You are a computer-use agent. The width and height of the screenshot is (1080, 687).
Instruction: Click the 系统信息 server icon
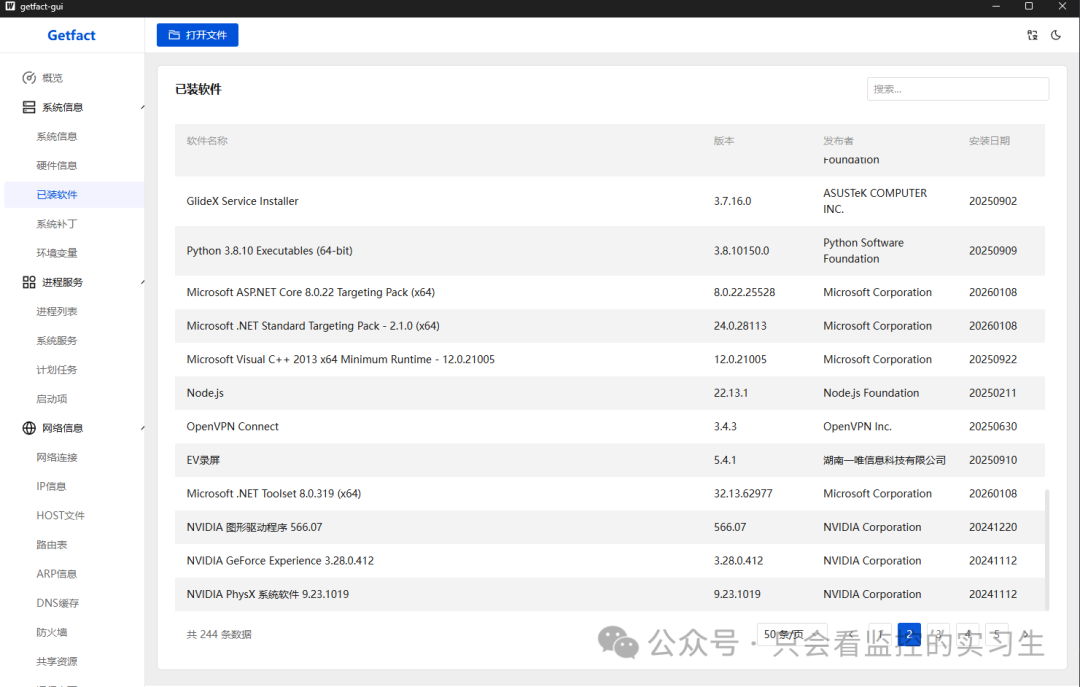tap(29, 107)
